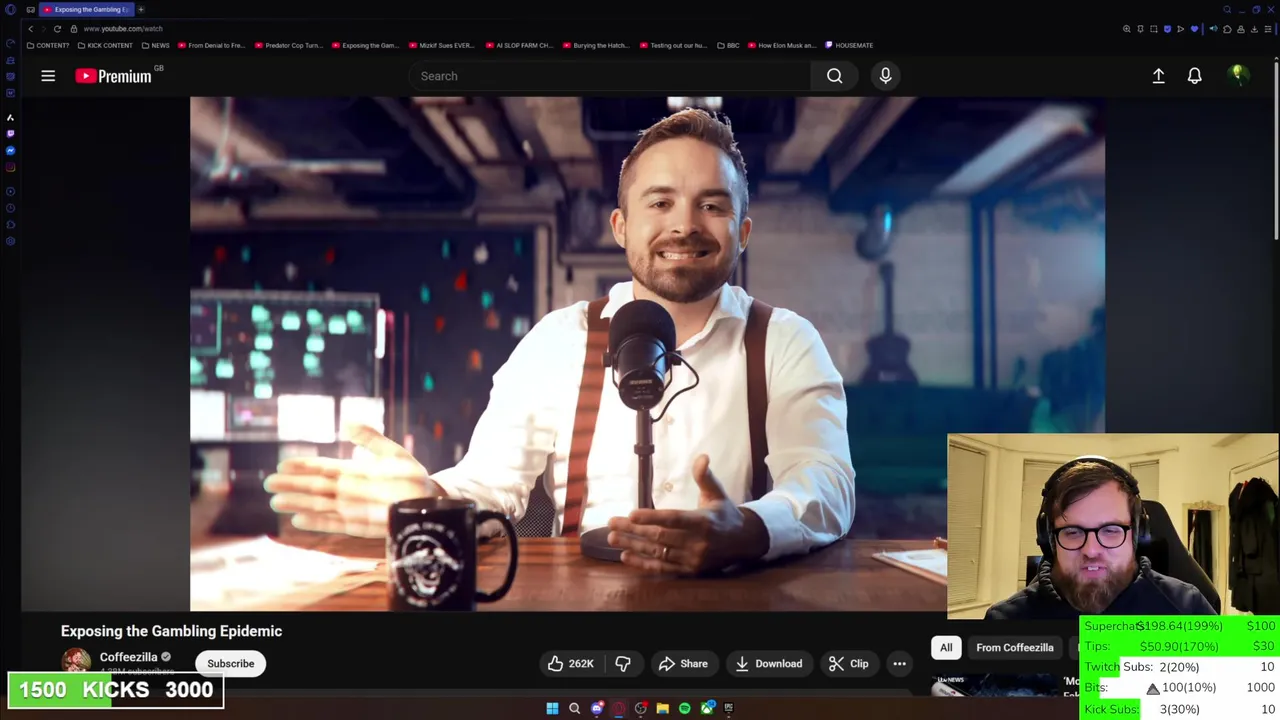Open CONTENT? bookmarks folder
Viewport: 1280px width, 720px height.
coord(48,45)
